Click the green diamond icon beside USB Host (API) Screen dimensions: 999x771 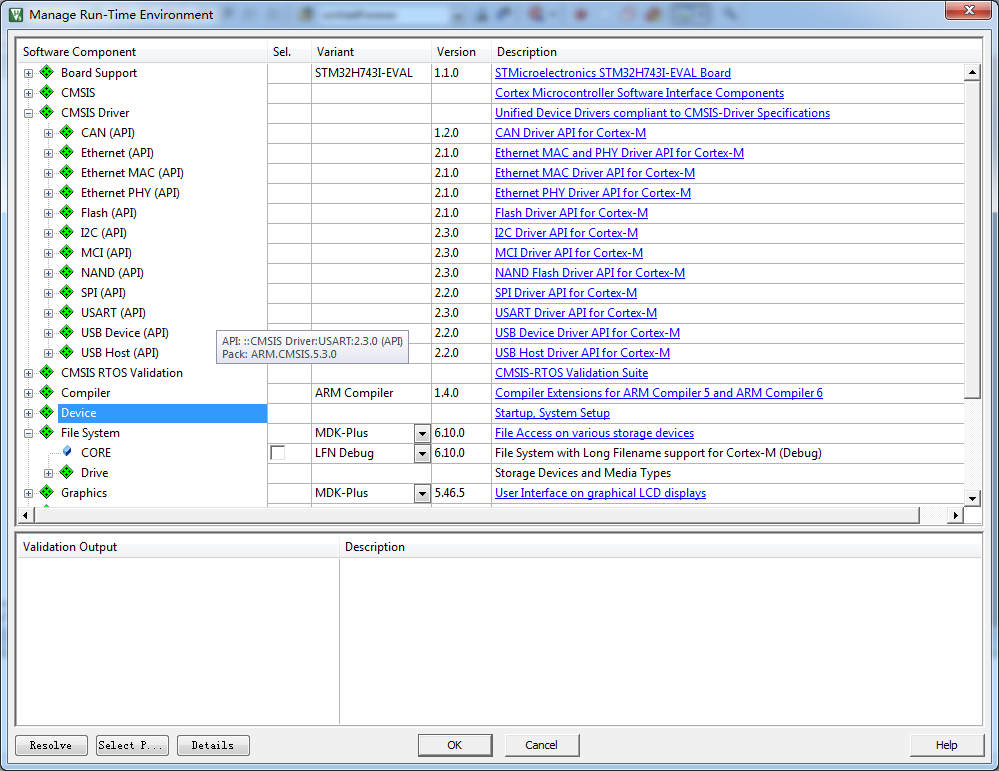pos(67,352)
